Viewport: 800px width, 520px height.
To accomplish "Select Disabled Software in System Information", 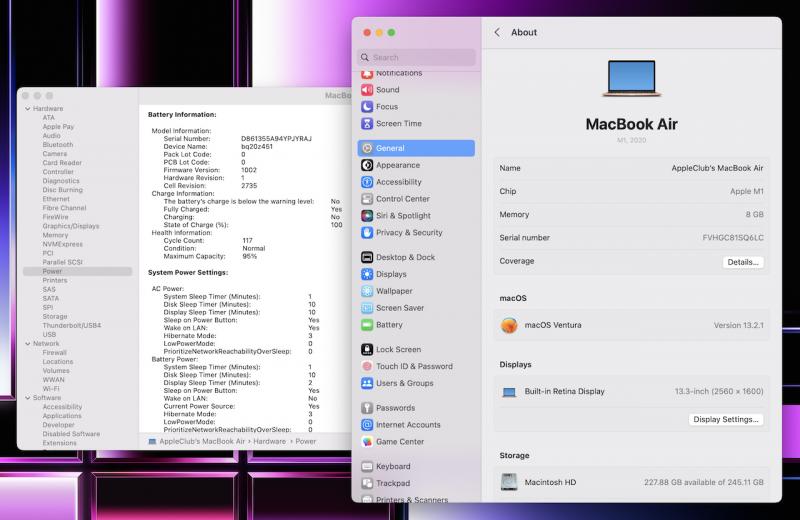I will [71, 434].
